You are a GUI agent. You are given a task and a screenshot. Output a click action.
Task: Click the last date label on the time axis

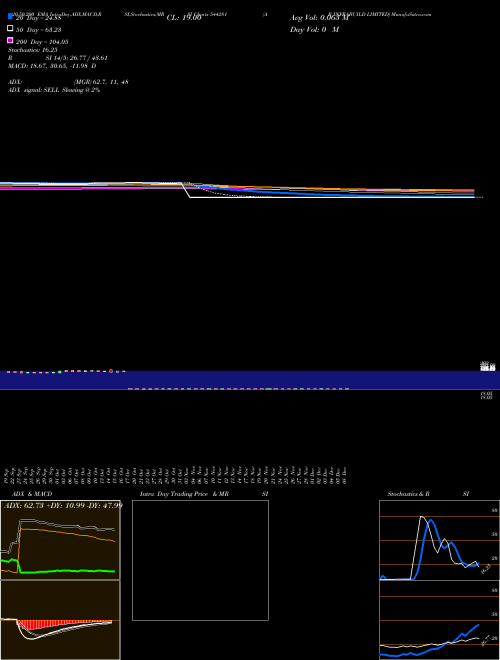344,475
